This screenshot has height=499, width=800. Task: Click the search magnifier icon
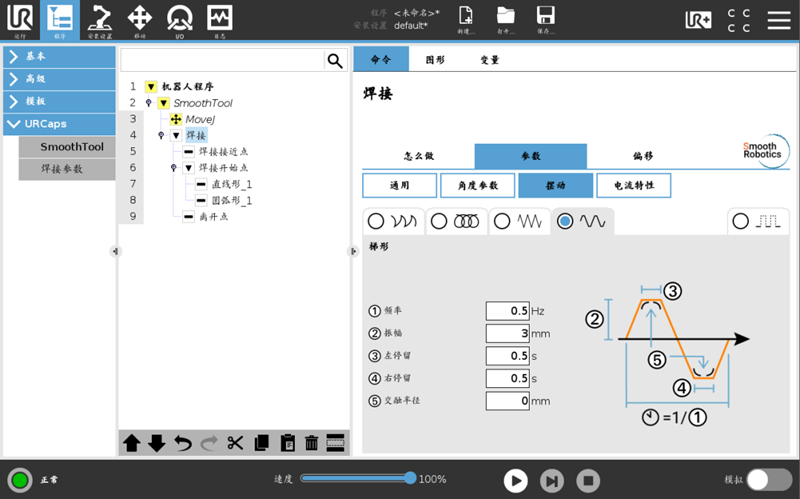(x=335, y=61)
